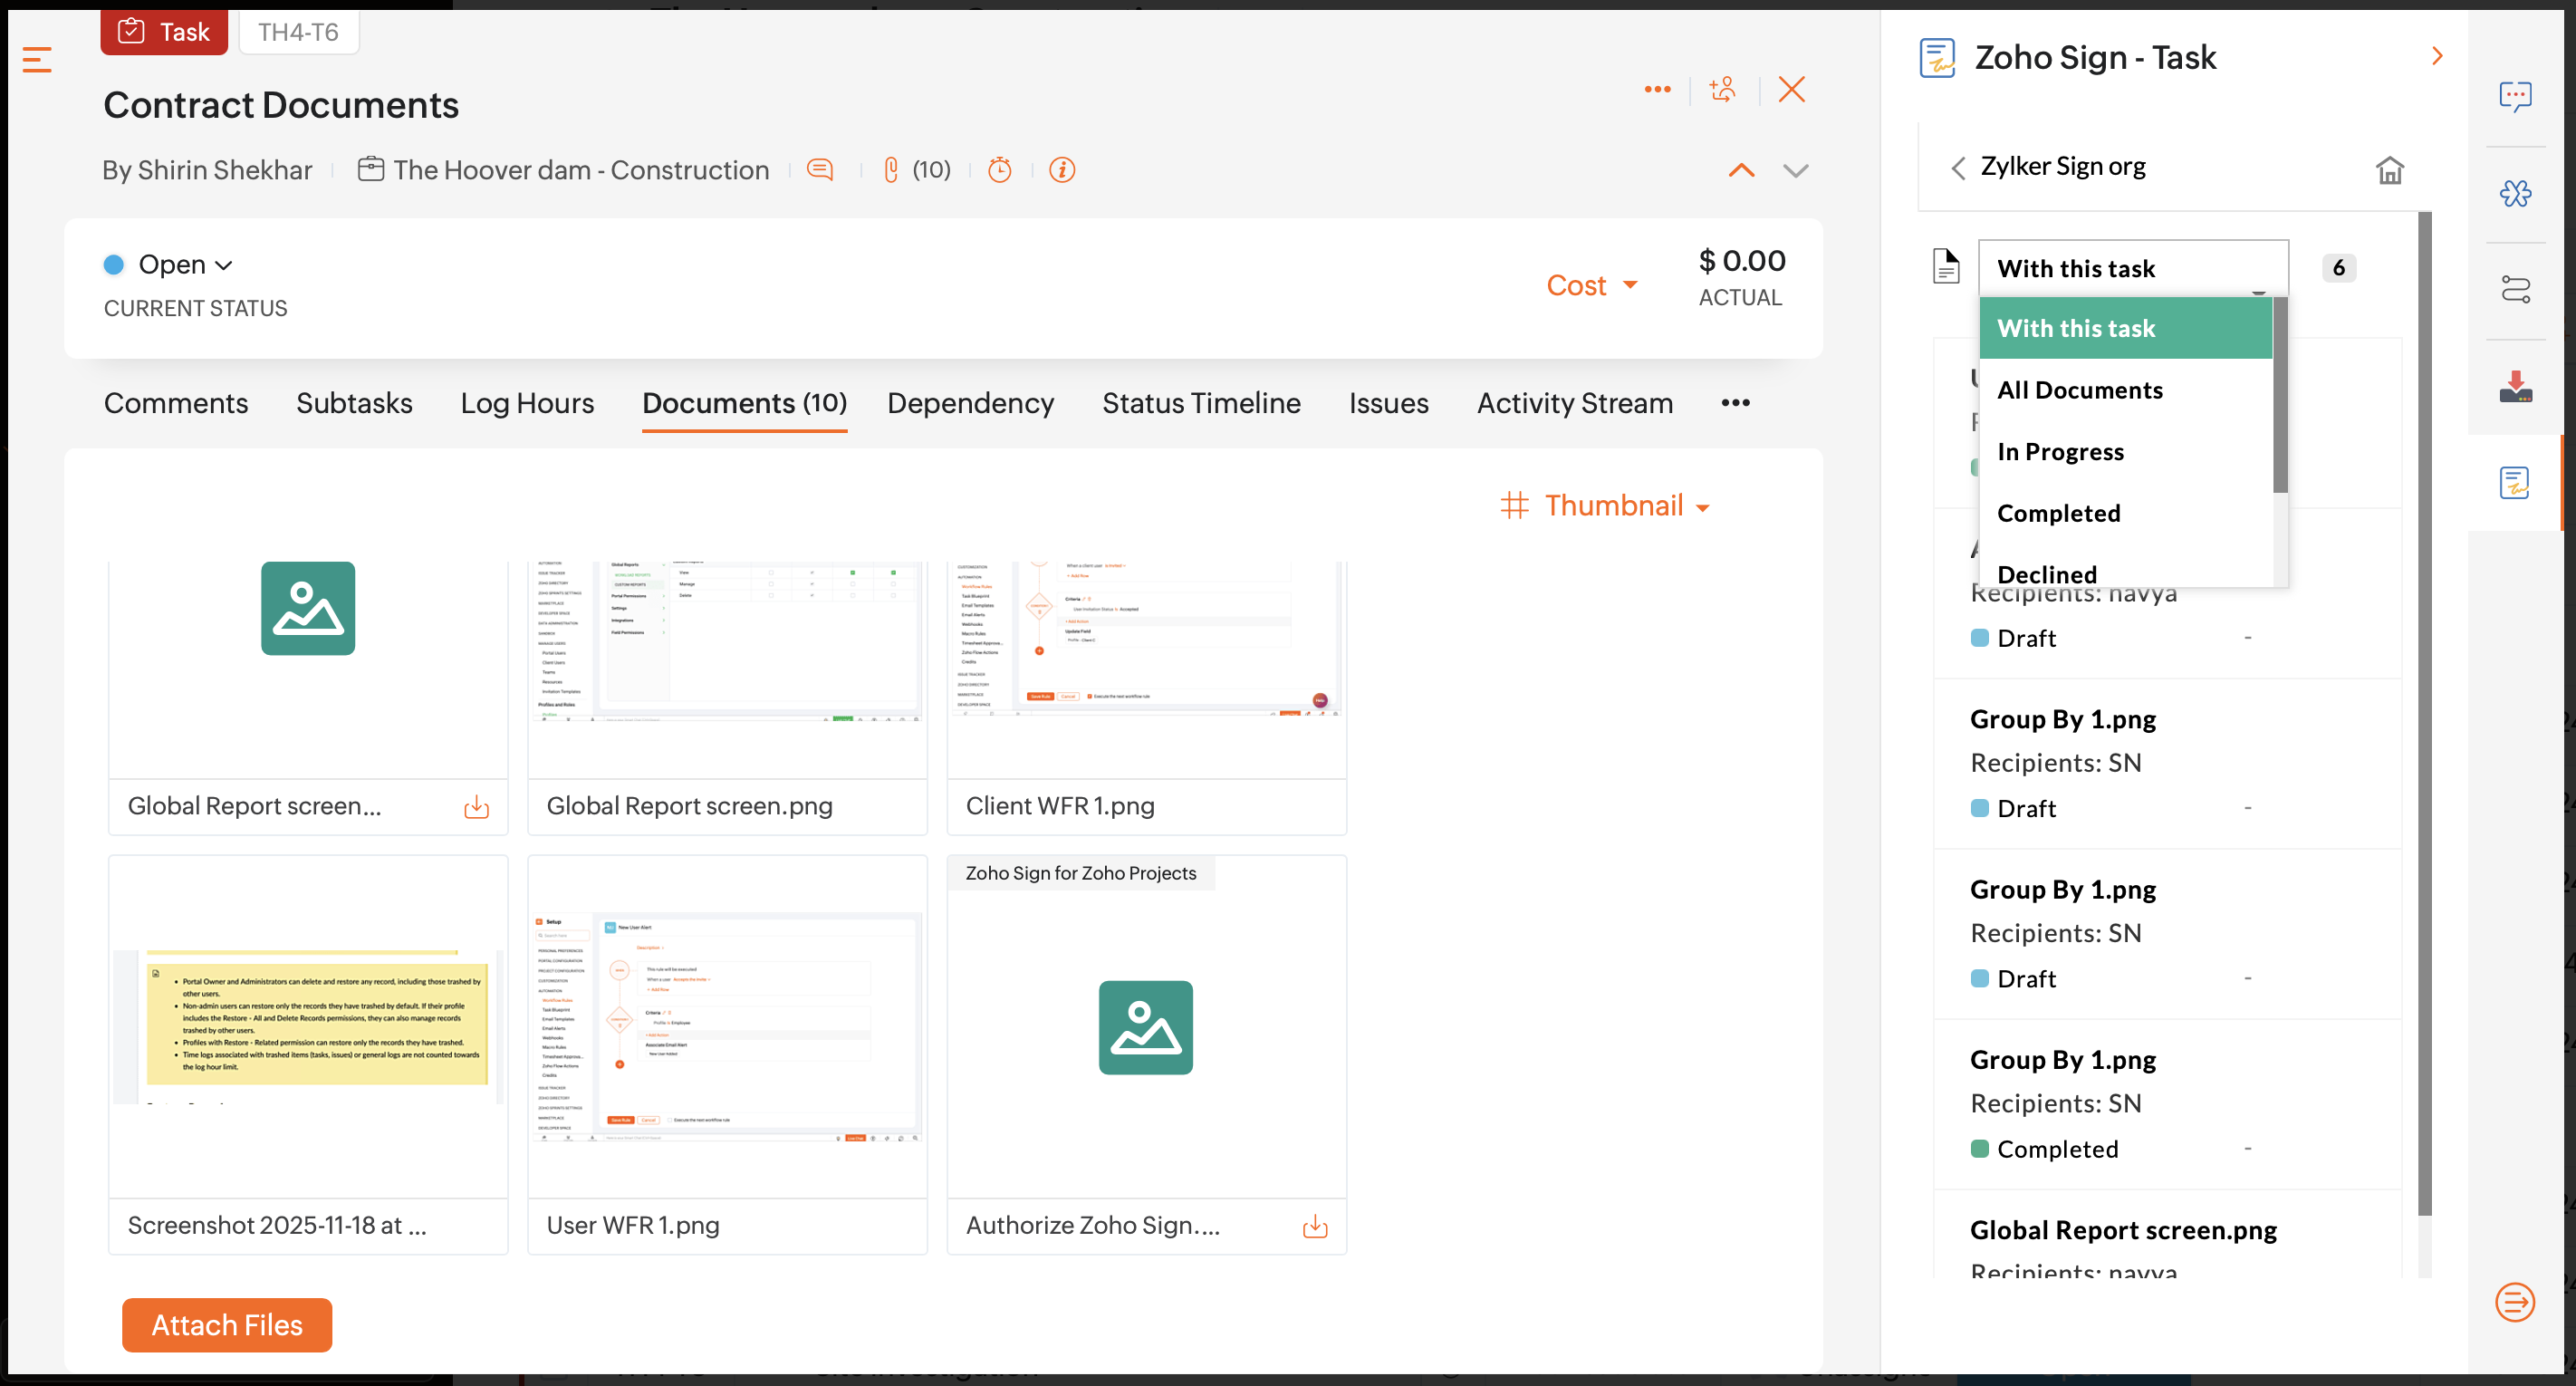Click the task info icon
This screenshot has width=2576, height=1386.
coord(1062,170)
